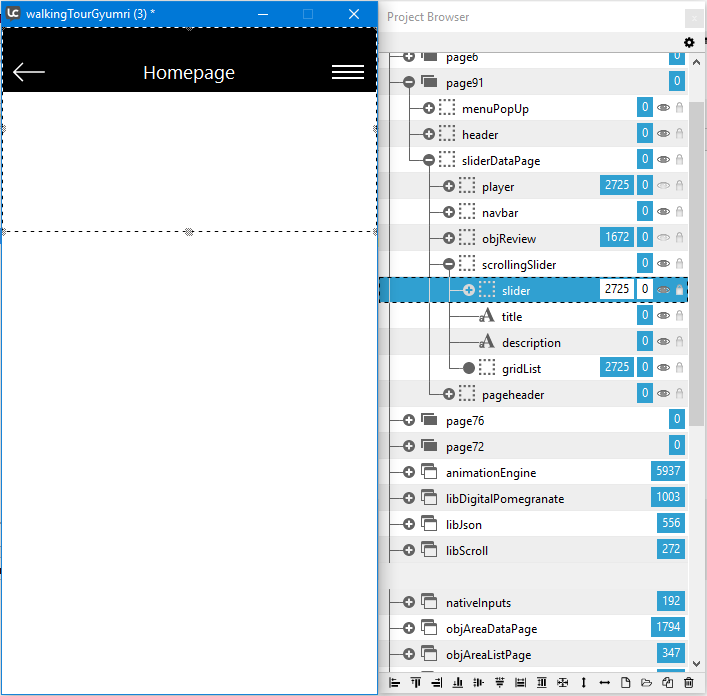Click the align left edges icon

[x=394, y=683]
